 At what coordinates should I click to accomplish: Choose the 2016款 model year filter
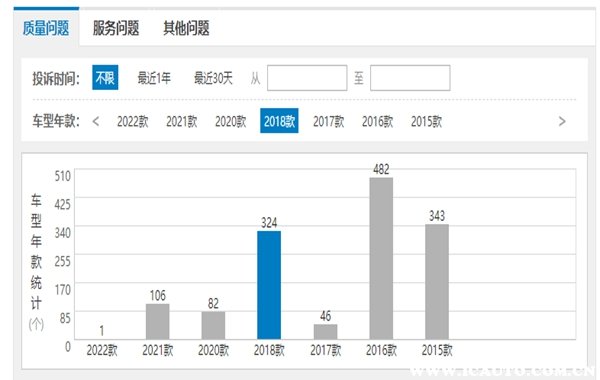pyautogui.click(x=377, y=122)
